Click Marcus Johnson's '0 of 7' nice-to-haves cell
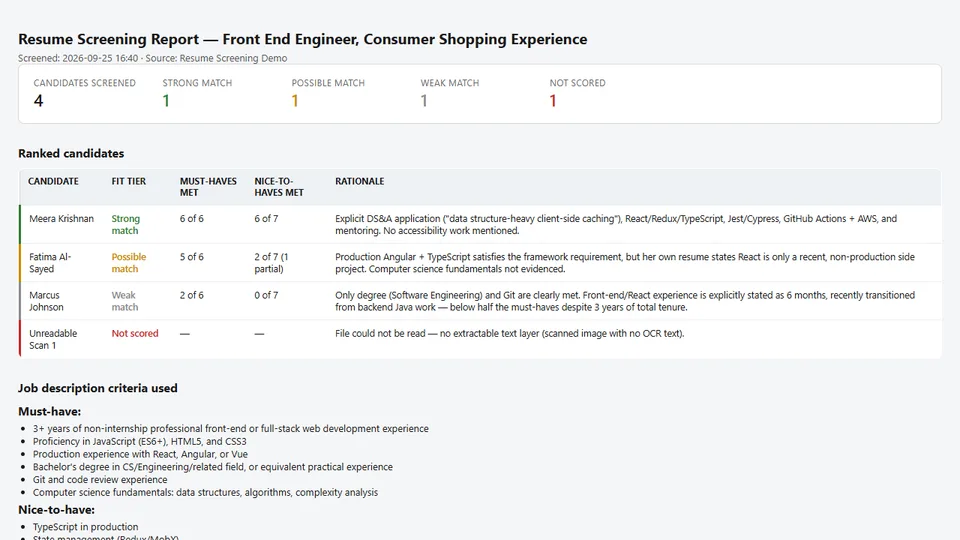This screenshot has height=540, width=960. point(266,295)
